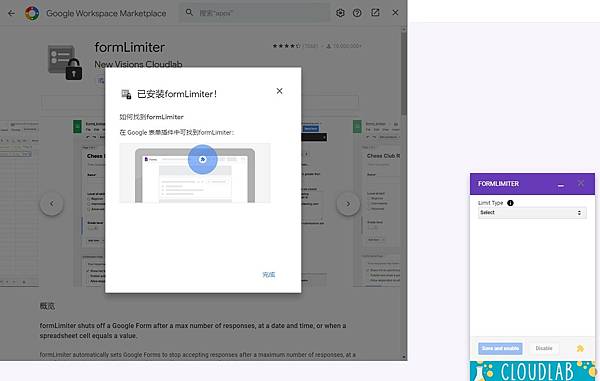Click the add-on puzzle icon illustration
The height and width of the screenshot is (381, 600).
pos(203,159)
